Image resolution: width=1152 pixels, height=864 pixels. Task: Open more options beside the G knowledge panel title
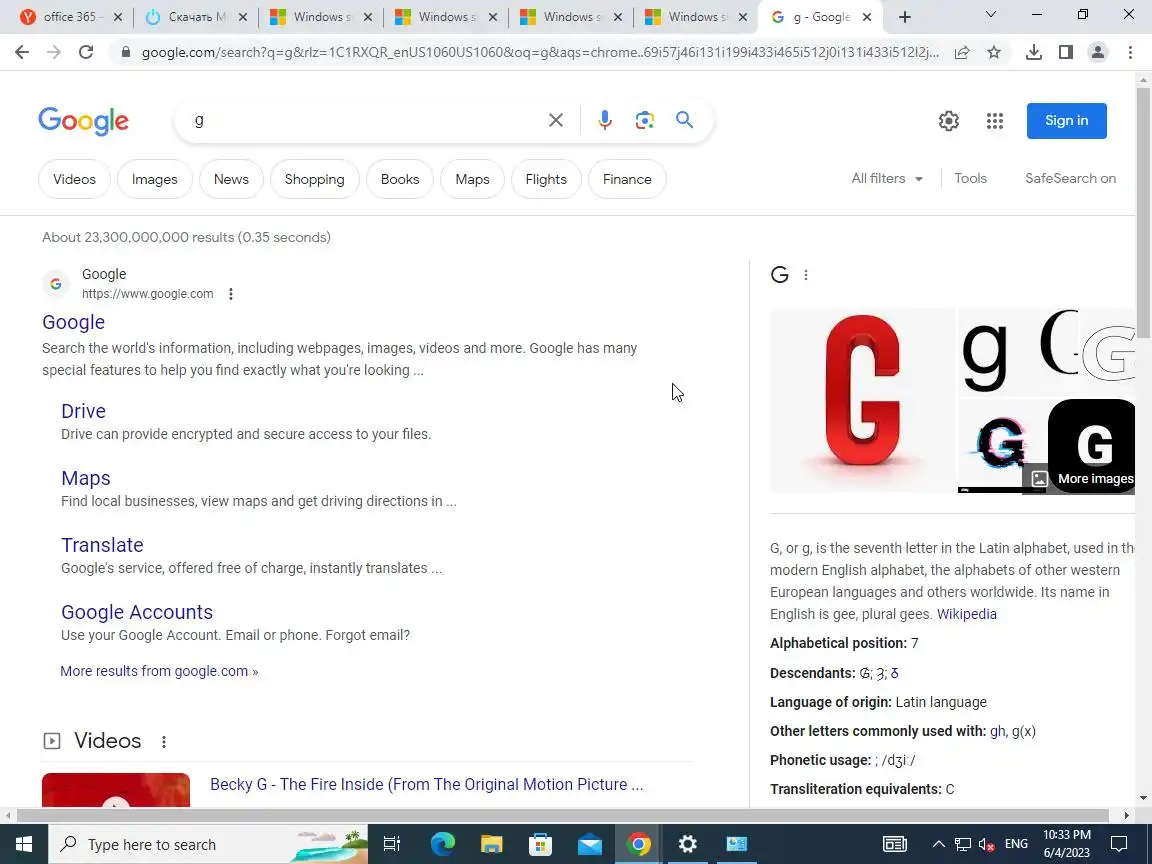[806, 275]
